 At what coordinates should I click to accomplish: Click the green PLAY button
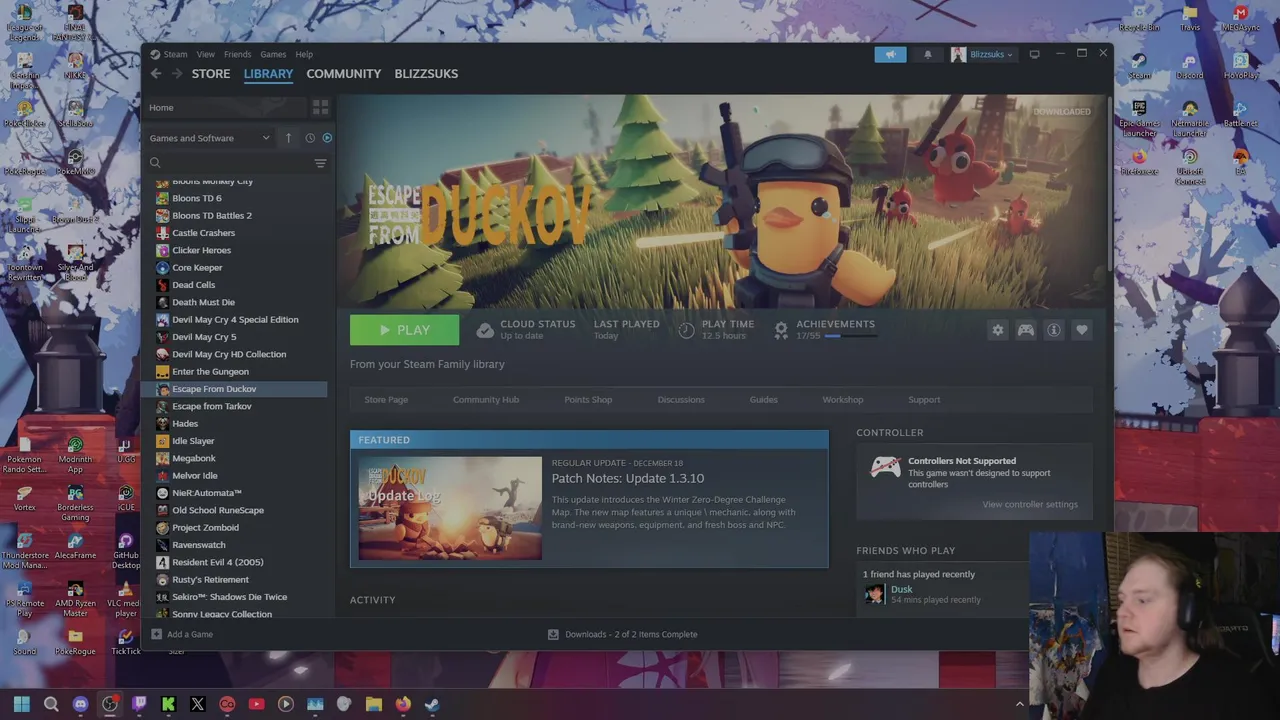(x=404, y=330)
